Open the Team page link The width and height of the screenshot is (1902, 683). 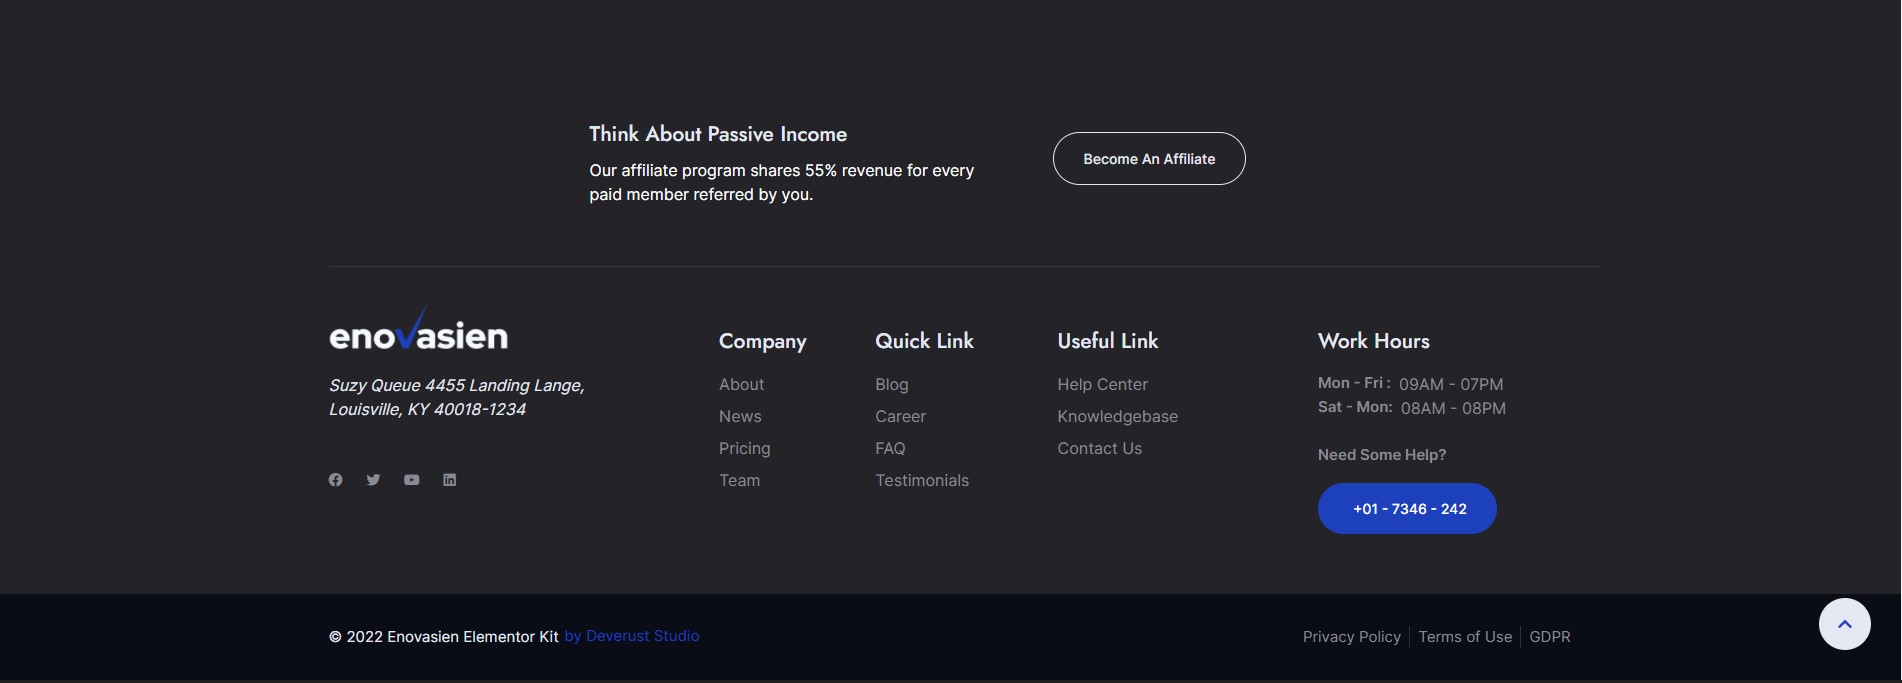click(x=739, y=480)
